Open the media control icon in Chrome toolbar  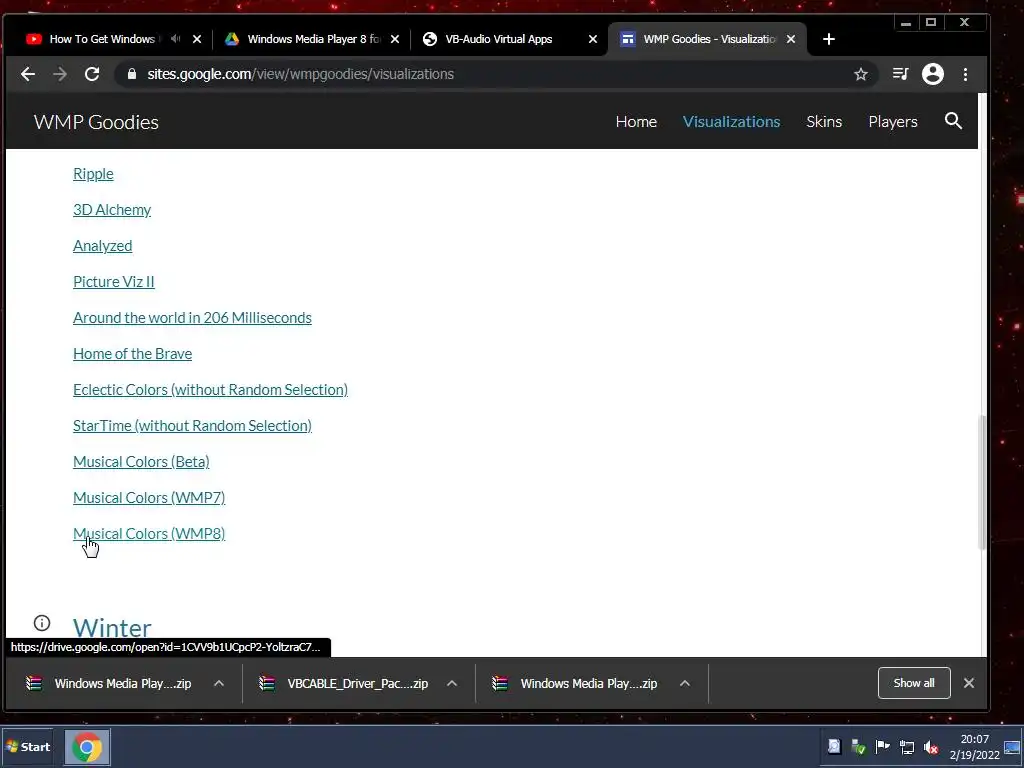pos(901,74)
